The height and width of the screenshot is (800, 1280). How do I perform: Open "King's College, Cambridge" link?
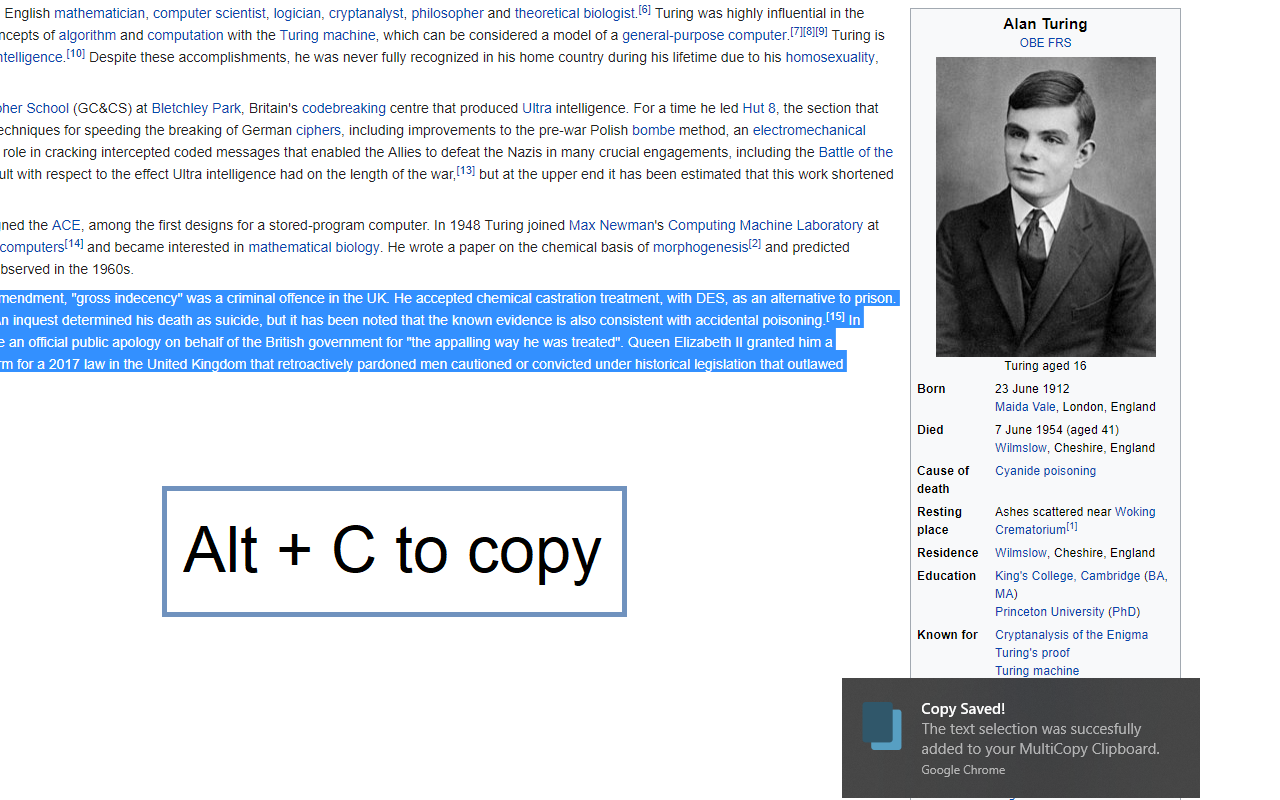1067,576
